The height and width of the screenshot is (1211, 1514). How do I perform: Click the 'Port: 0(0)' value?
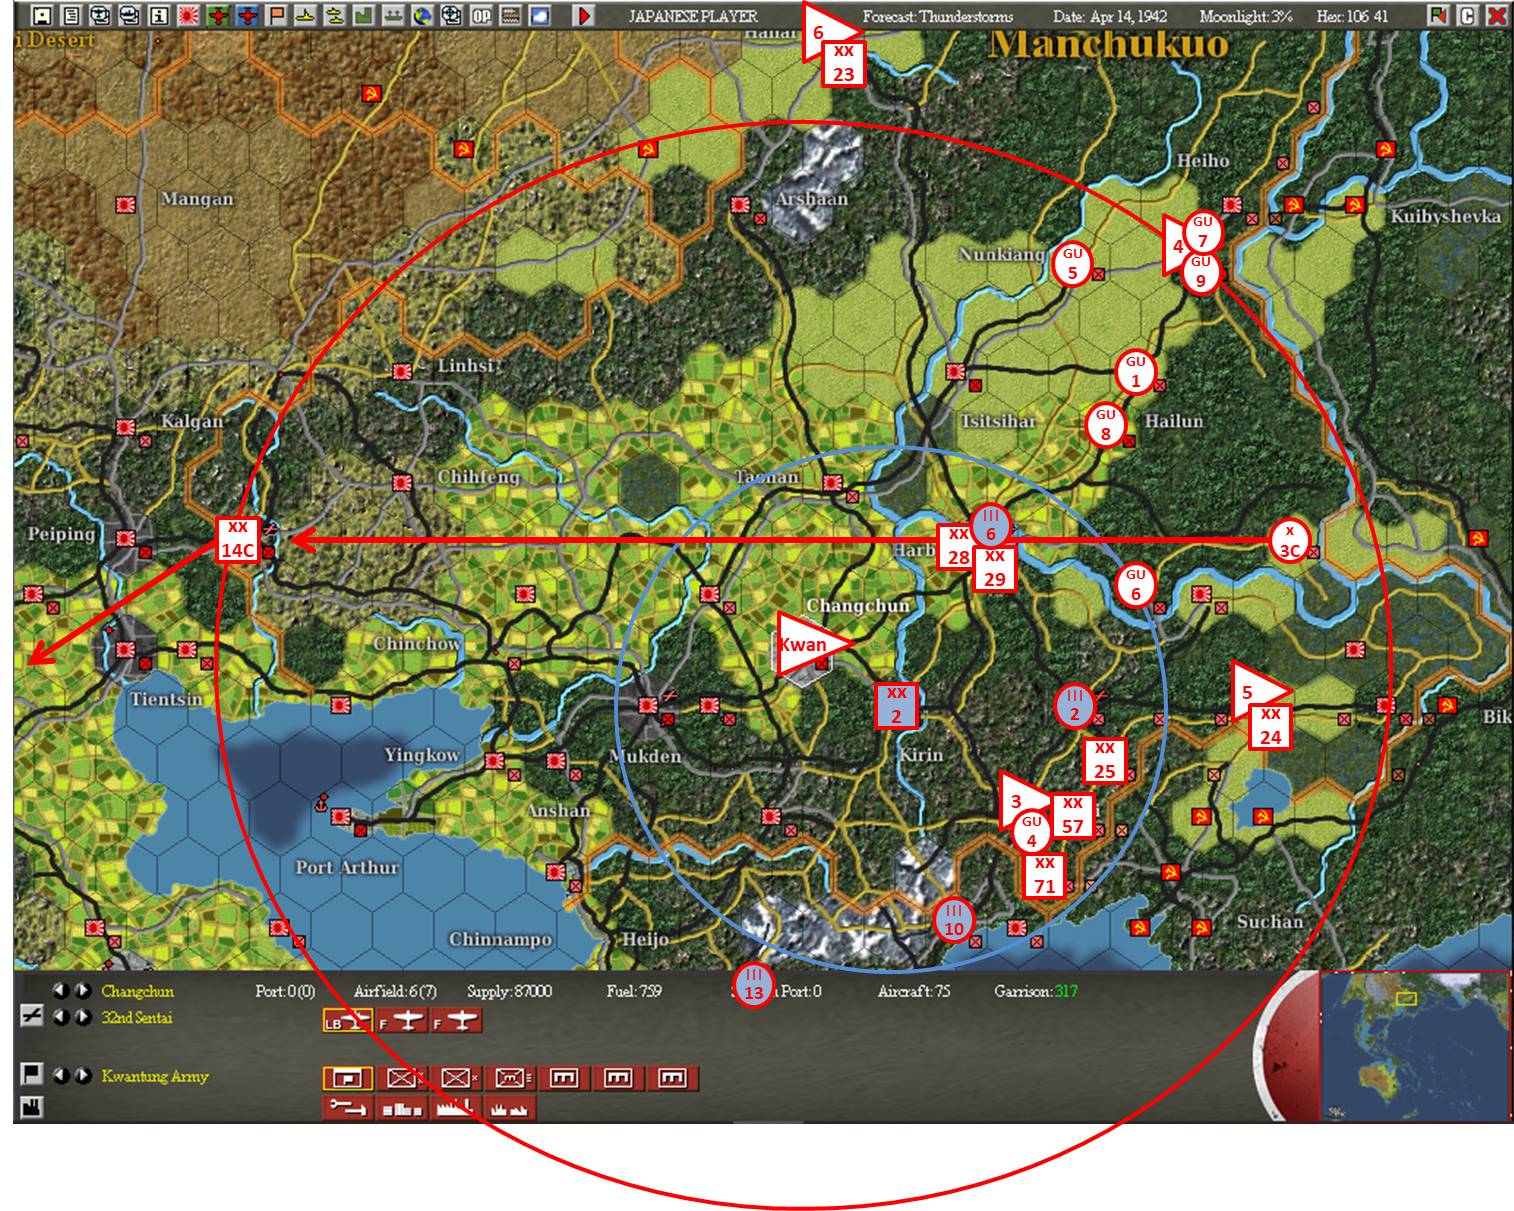285,991
